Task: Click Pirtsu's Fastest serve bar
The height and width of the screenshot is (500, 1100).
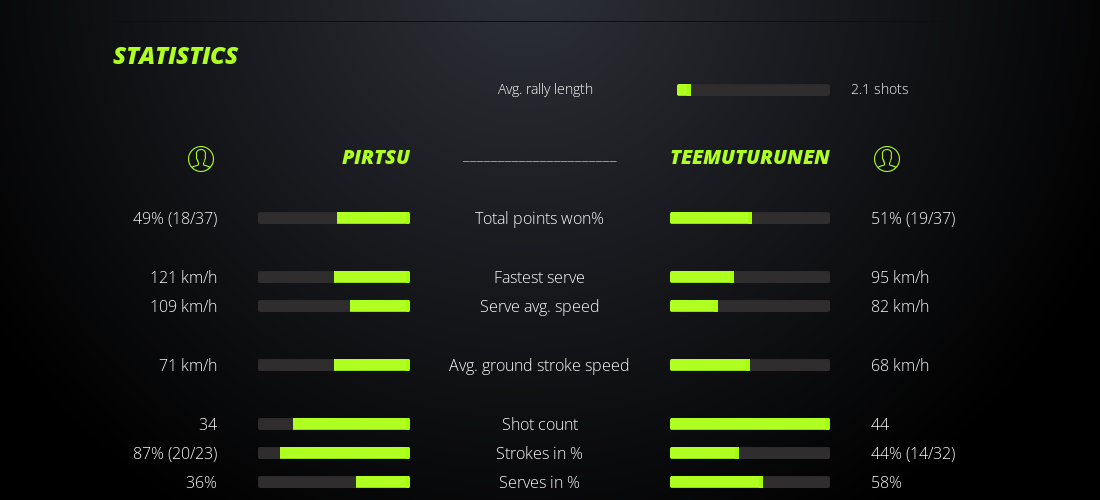Action: [334, 277]
